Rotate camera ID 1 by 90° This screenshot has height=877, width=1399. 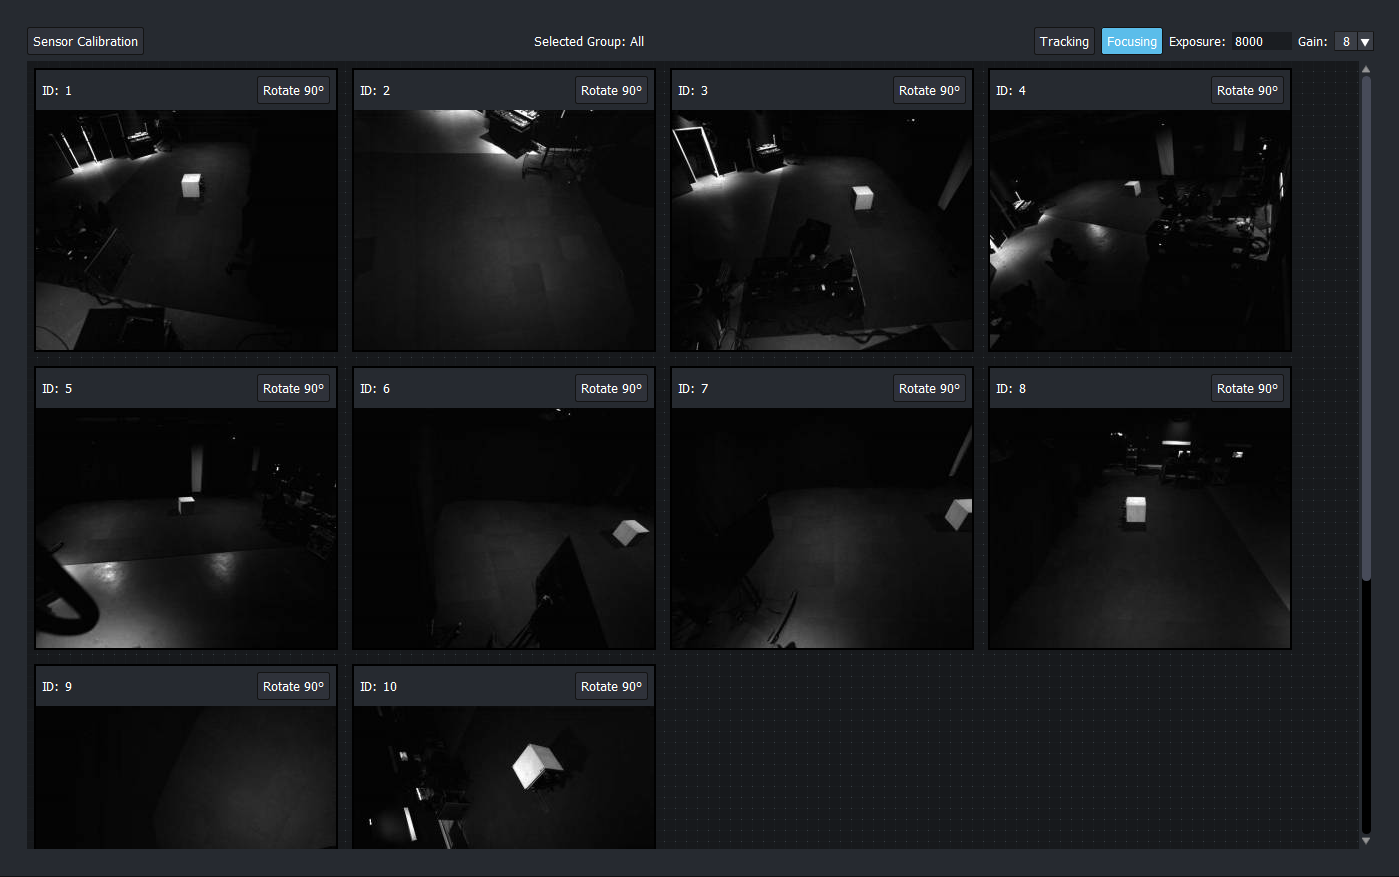coord(293,90)
